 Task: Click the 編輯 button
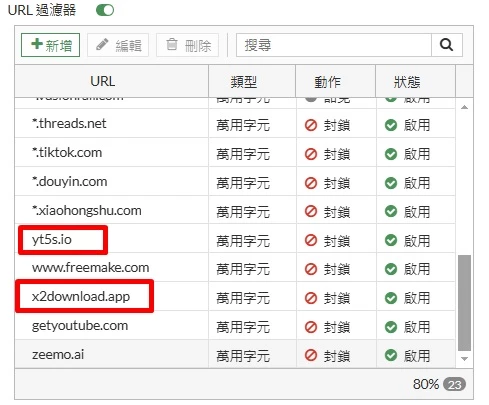pos(118,45)
